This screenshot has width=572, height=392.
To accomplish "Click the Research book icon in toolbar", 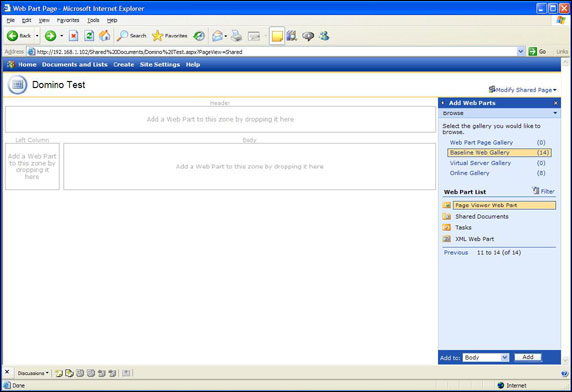I will pos(292,36).
